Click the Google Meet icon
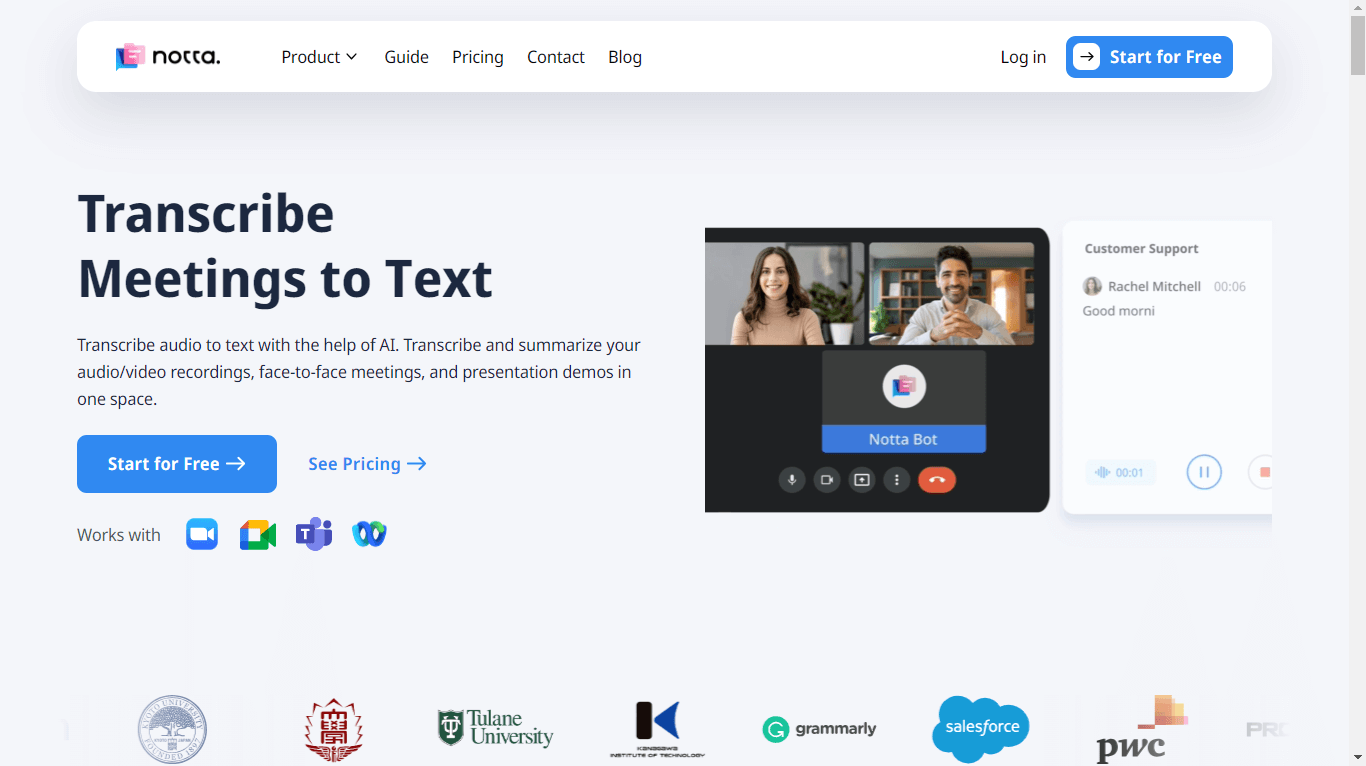Image resolution: width=1366 pixels, height=766 pixels. pyautogui.click(x=258, y=535)
